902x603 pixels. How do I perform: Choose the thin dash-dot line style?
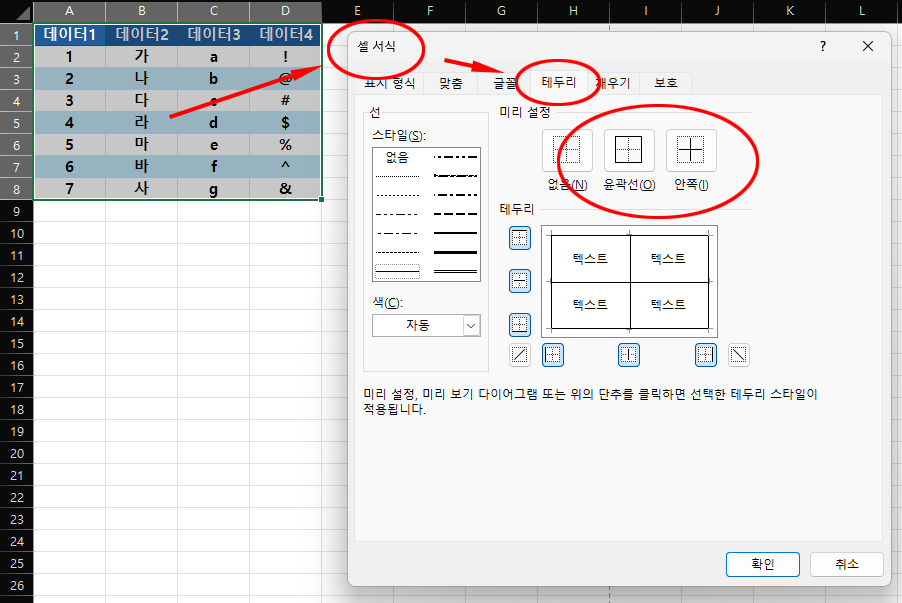(397, 233)
